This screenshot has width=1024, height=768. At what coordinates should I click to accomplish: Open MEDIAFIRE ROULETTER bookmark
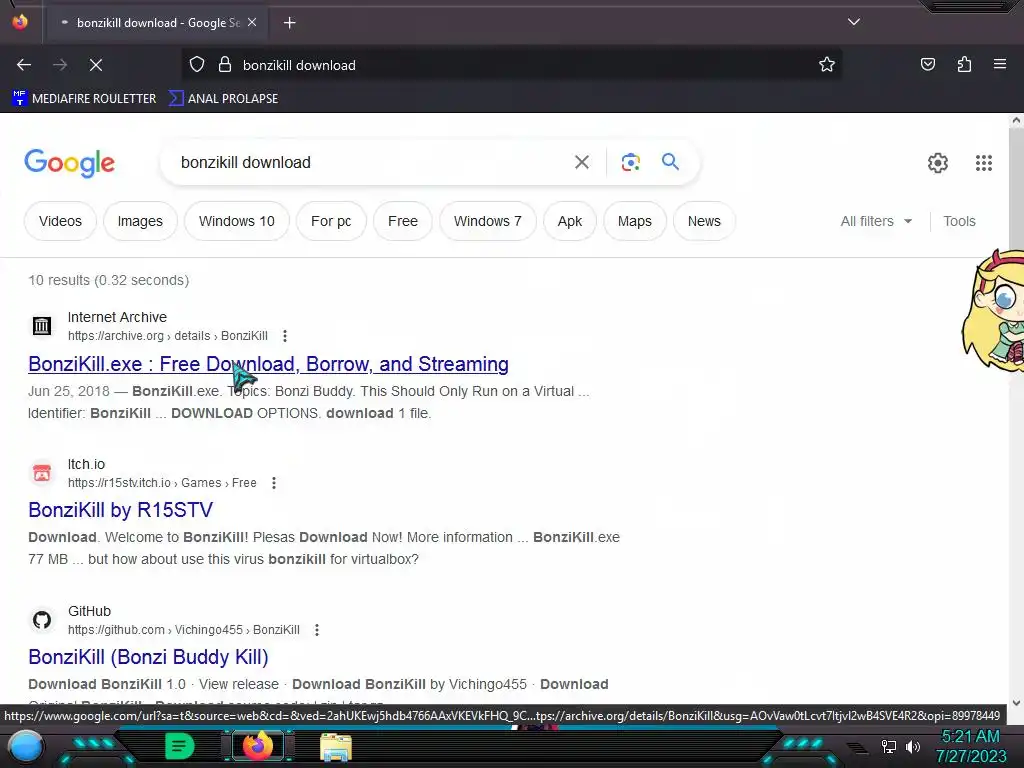(84, 99)
